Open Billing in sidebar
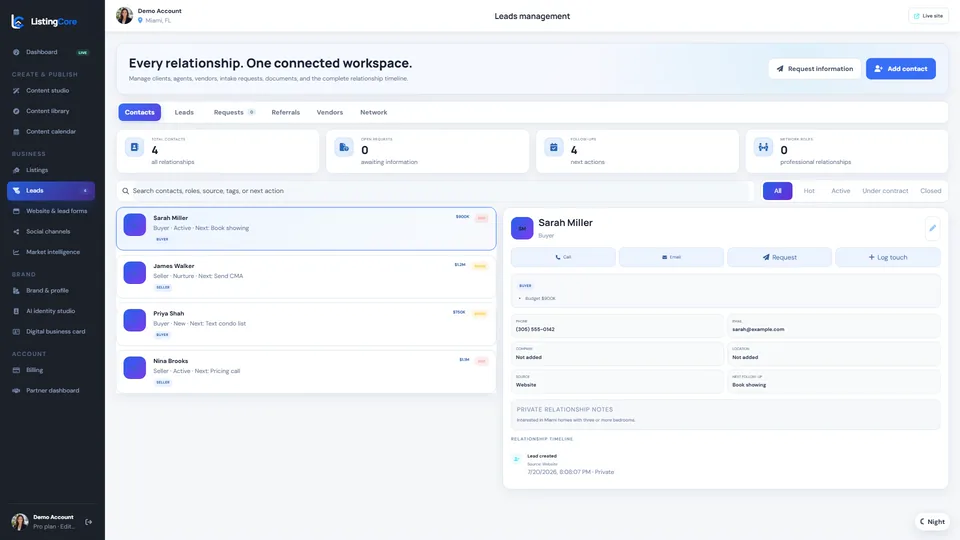Image resolution: width=960 pixels, height=540 pixels. [51, 370]
